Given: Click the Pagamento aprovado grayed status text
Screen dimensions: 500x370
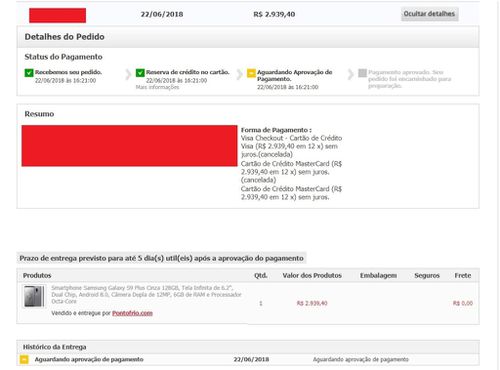Looking at the screenshot, I should pyautogui.click(x=410, y=79).
